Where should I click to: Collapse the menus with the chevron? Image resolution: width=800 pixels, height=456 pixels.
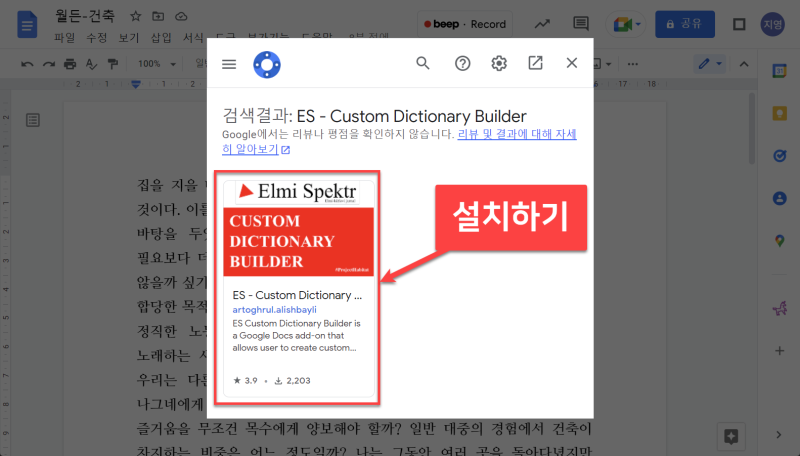click(x=744, y=64)
